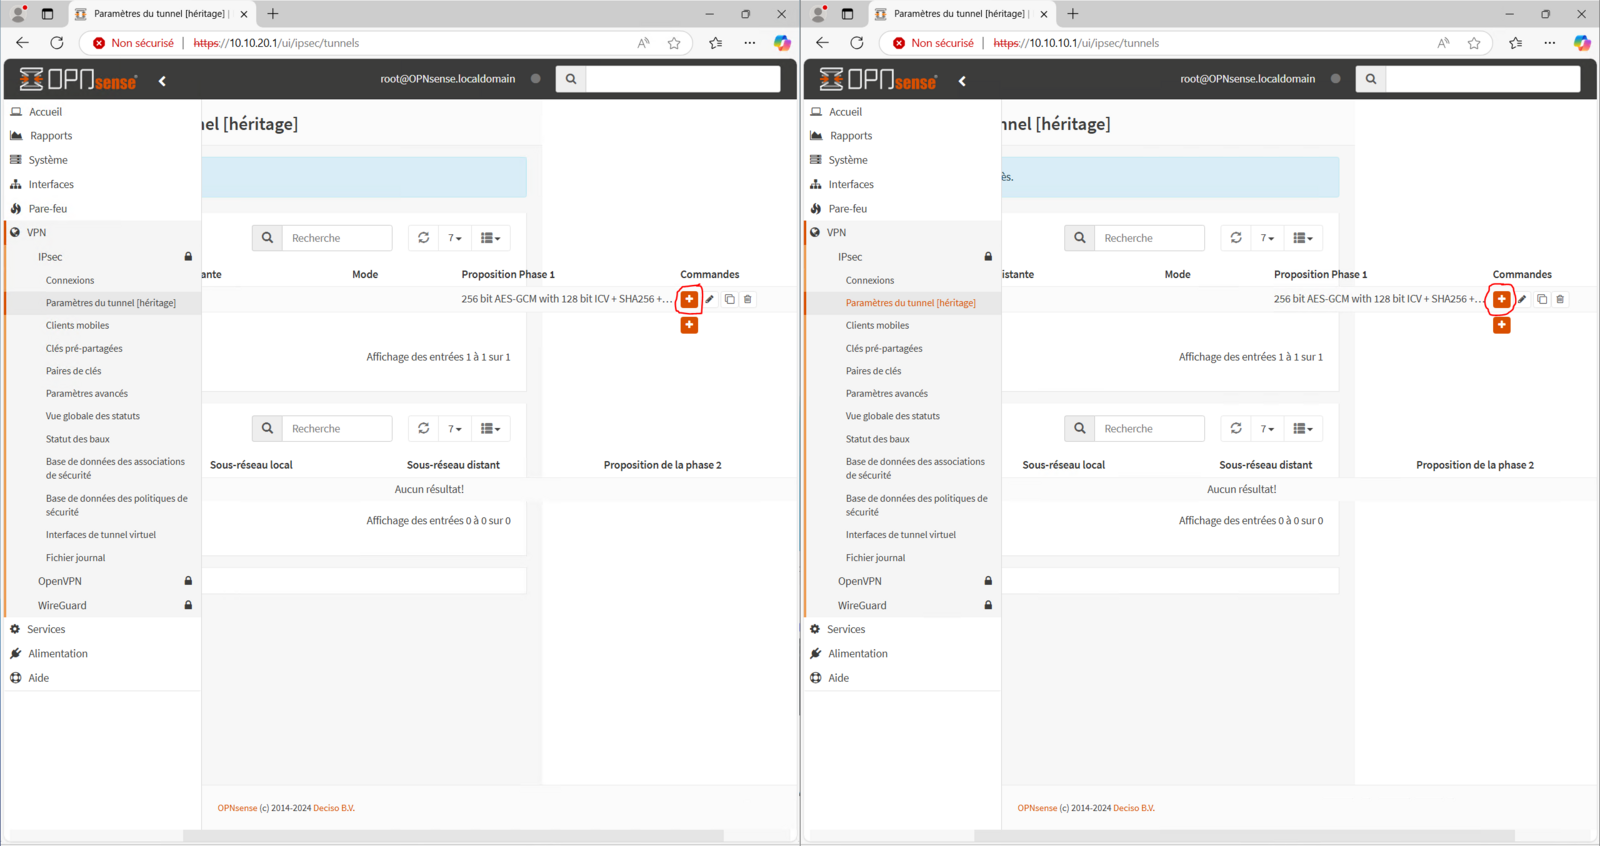The image size is (1600, 846).
Task: Add 10.10.10.1 page to favorites with star icon
Action: (1474, 43)
